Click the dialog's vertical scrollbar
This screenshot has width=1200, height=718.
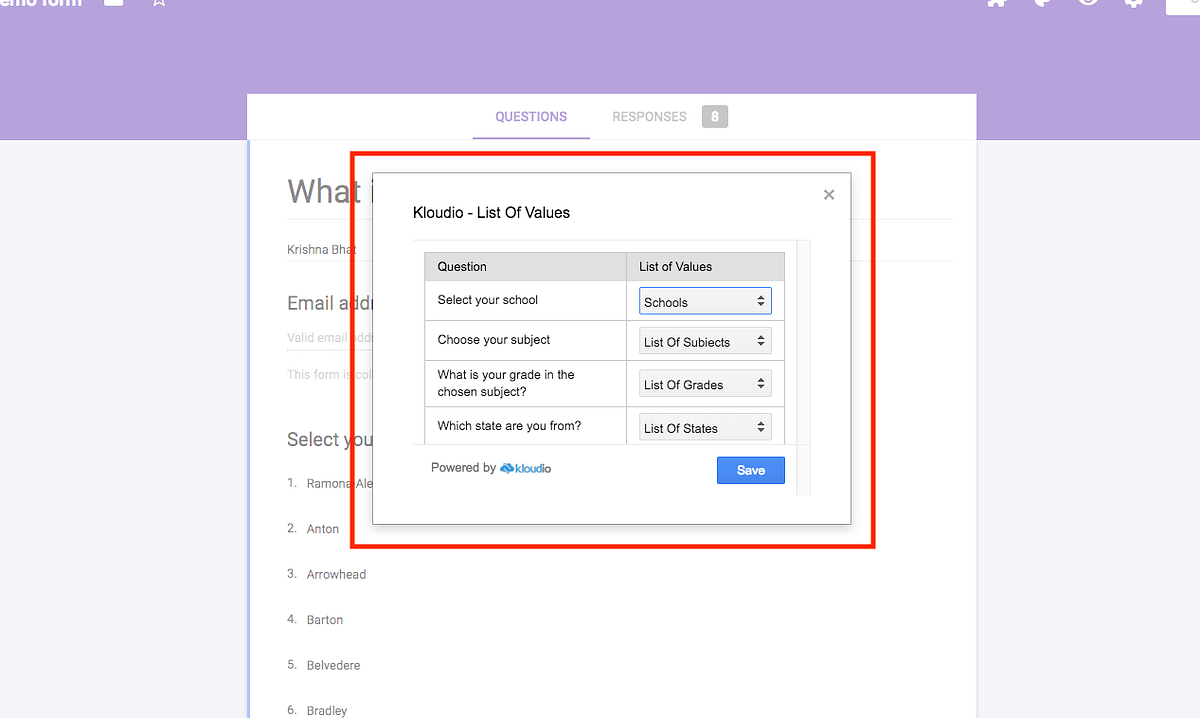803,367
